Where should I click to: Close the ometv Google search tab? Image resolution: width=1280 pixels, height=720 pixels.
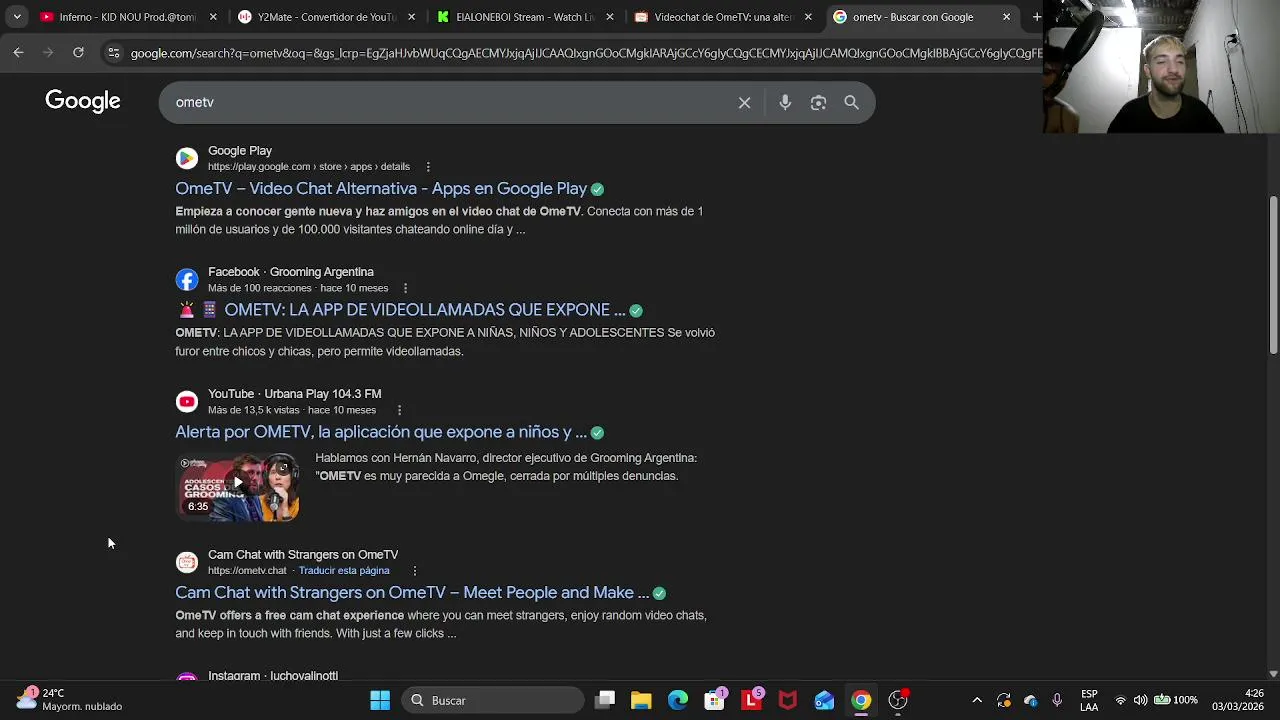(1006, 17)
